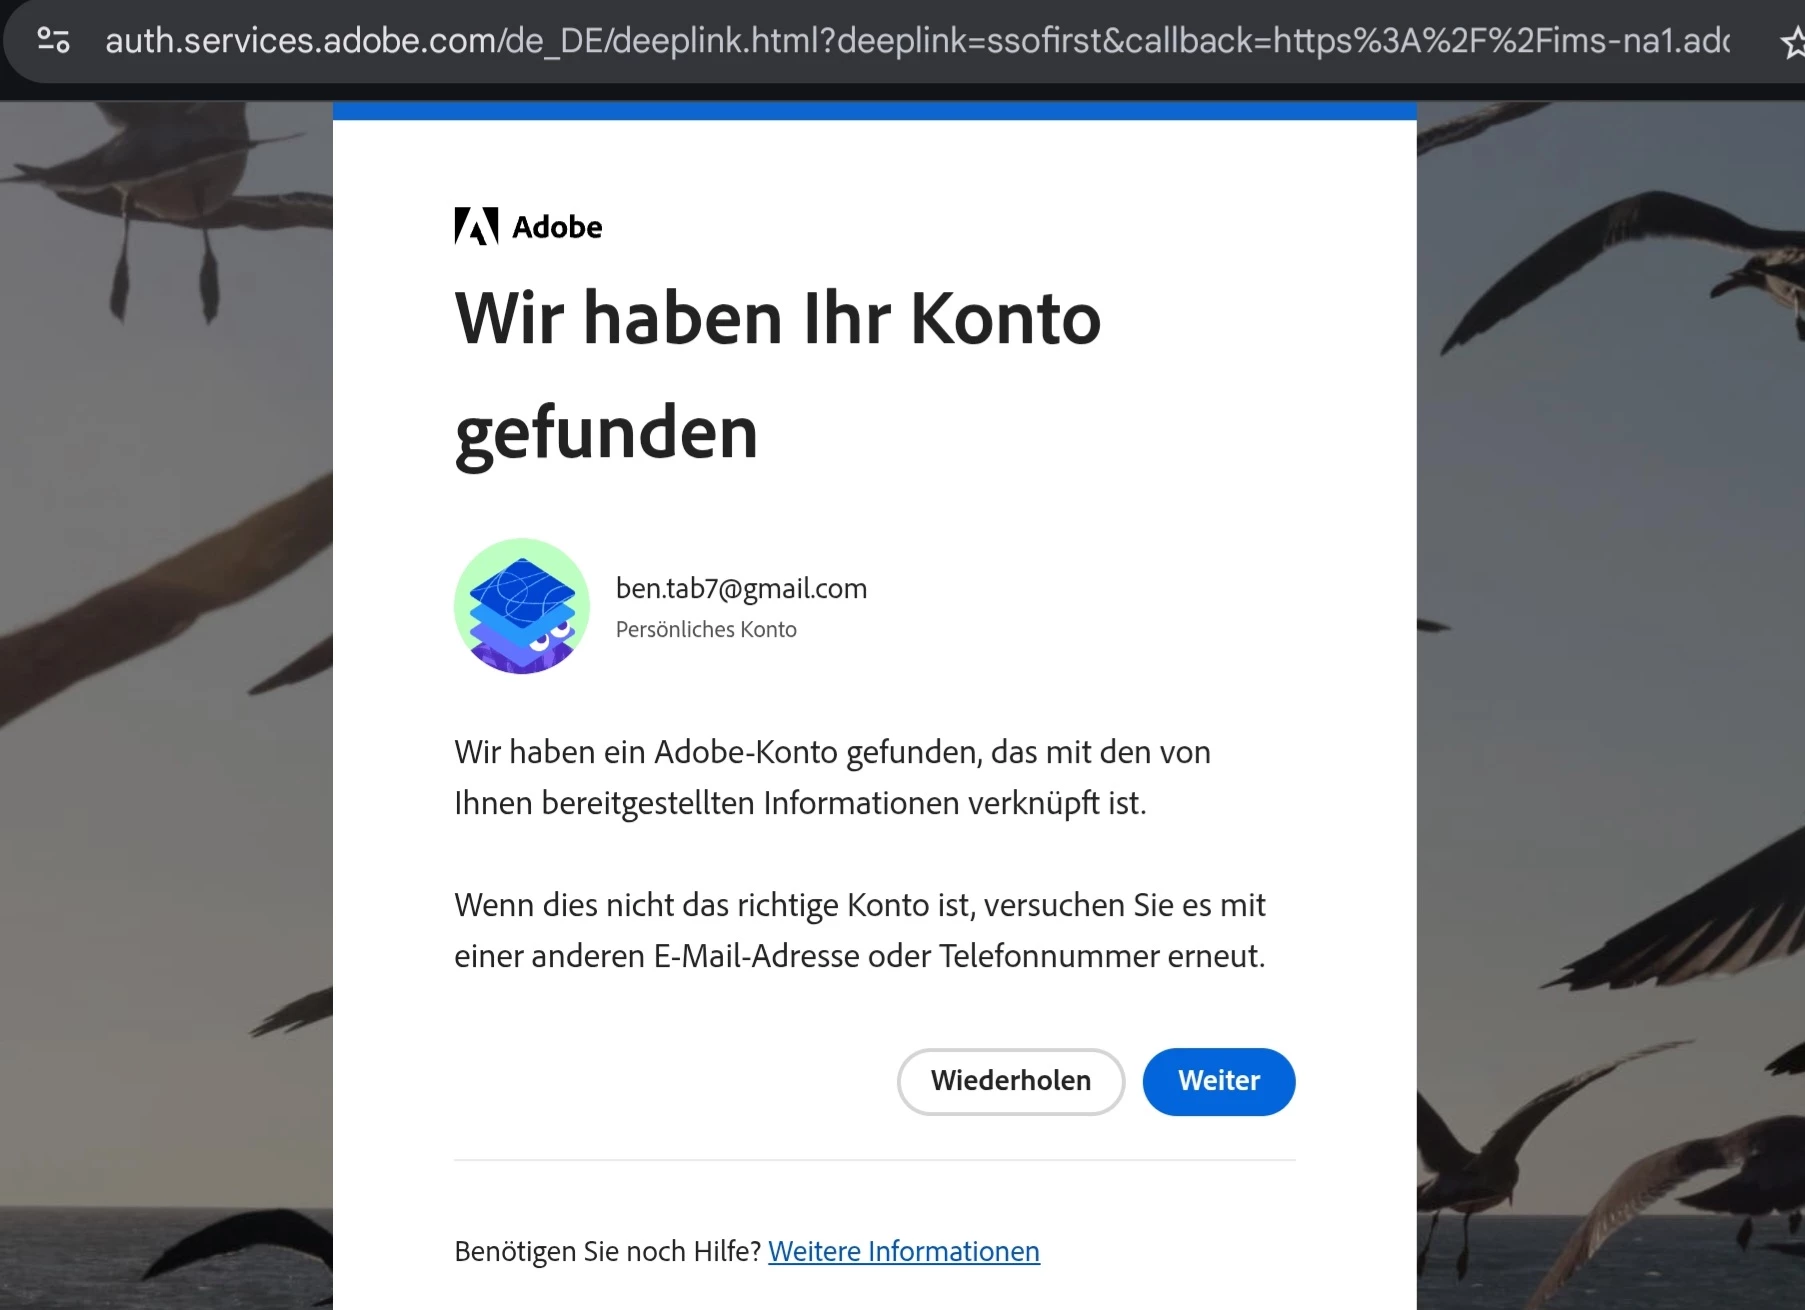Click the text about trying another E-Mail-Adresse

[860, 930]
